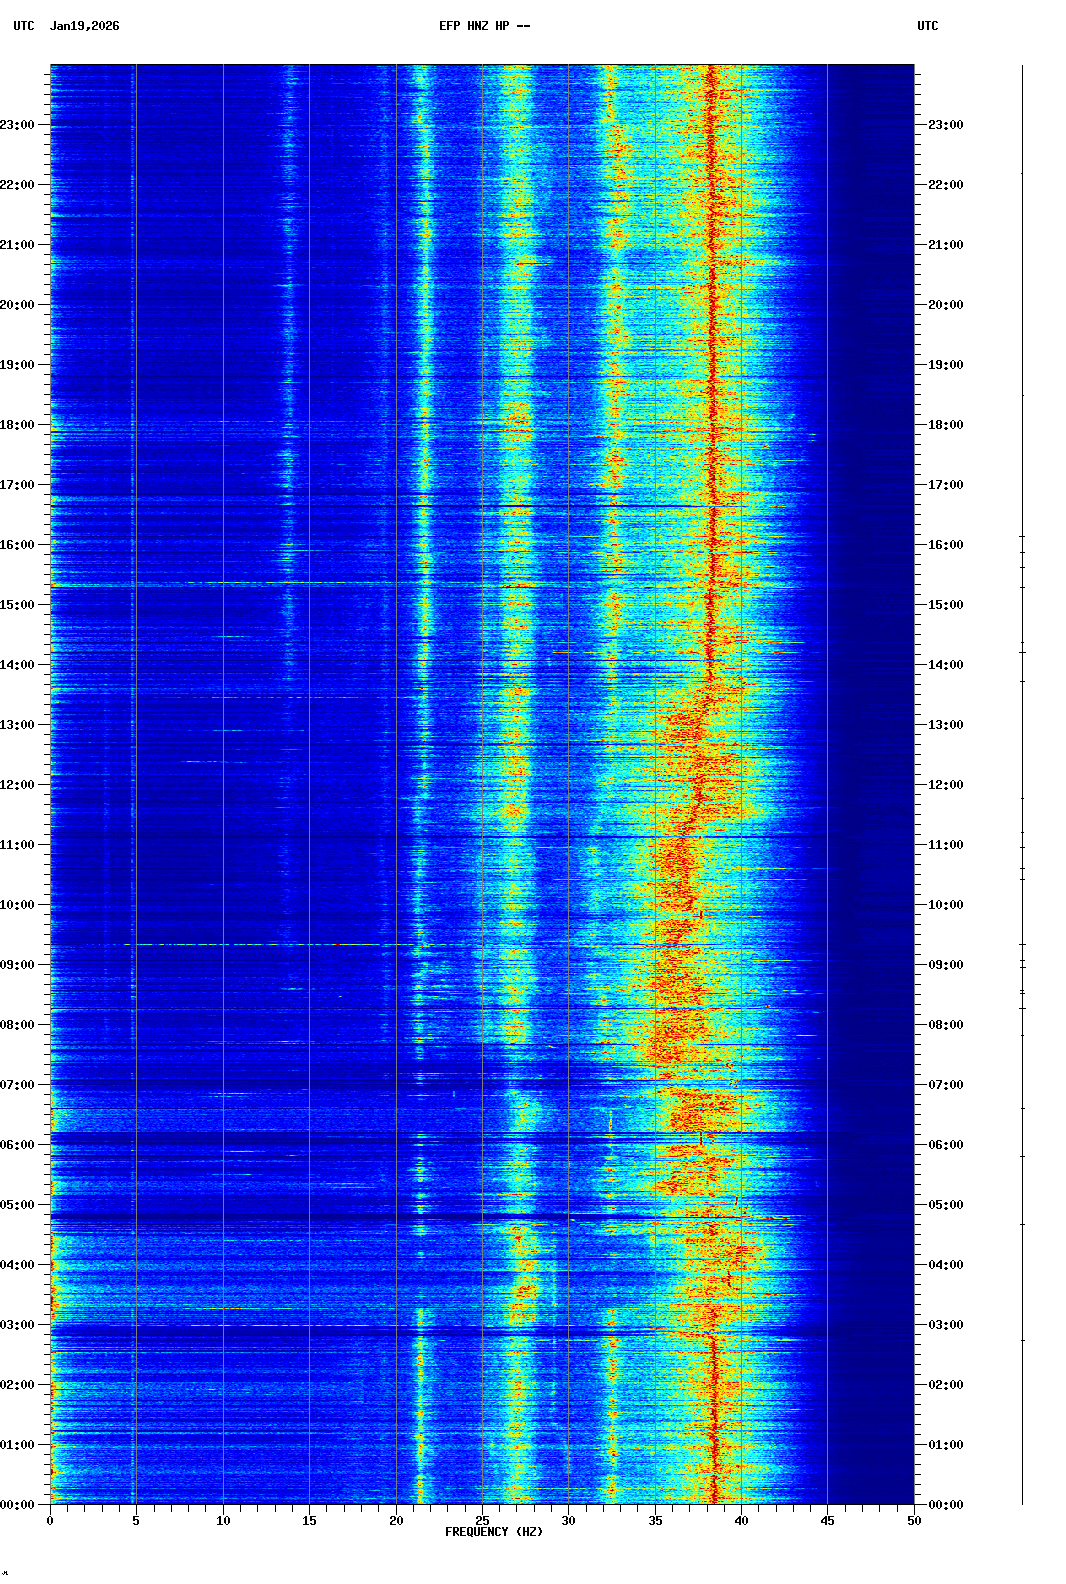Click the UTC label in top-left corner
The image size is (1066, 1584).
click(24, 26)
